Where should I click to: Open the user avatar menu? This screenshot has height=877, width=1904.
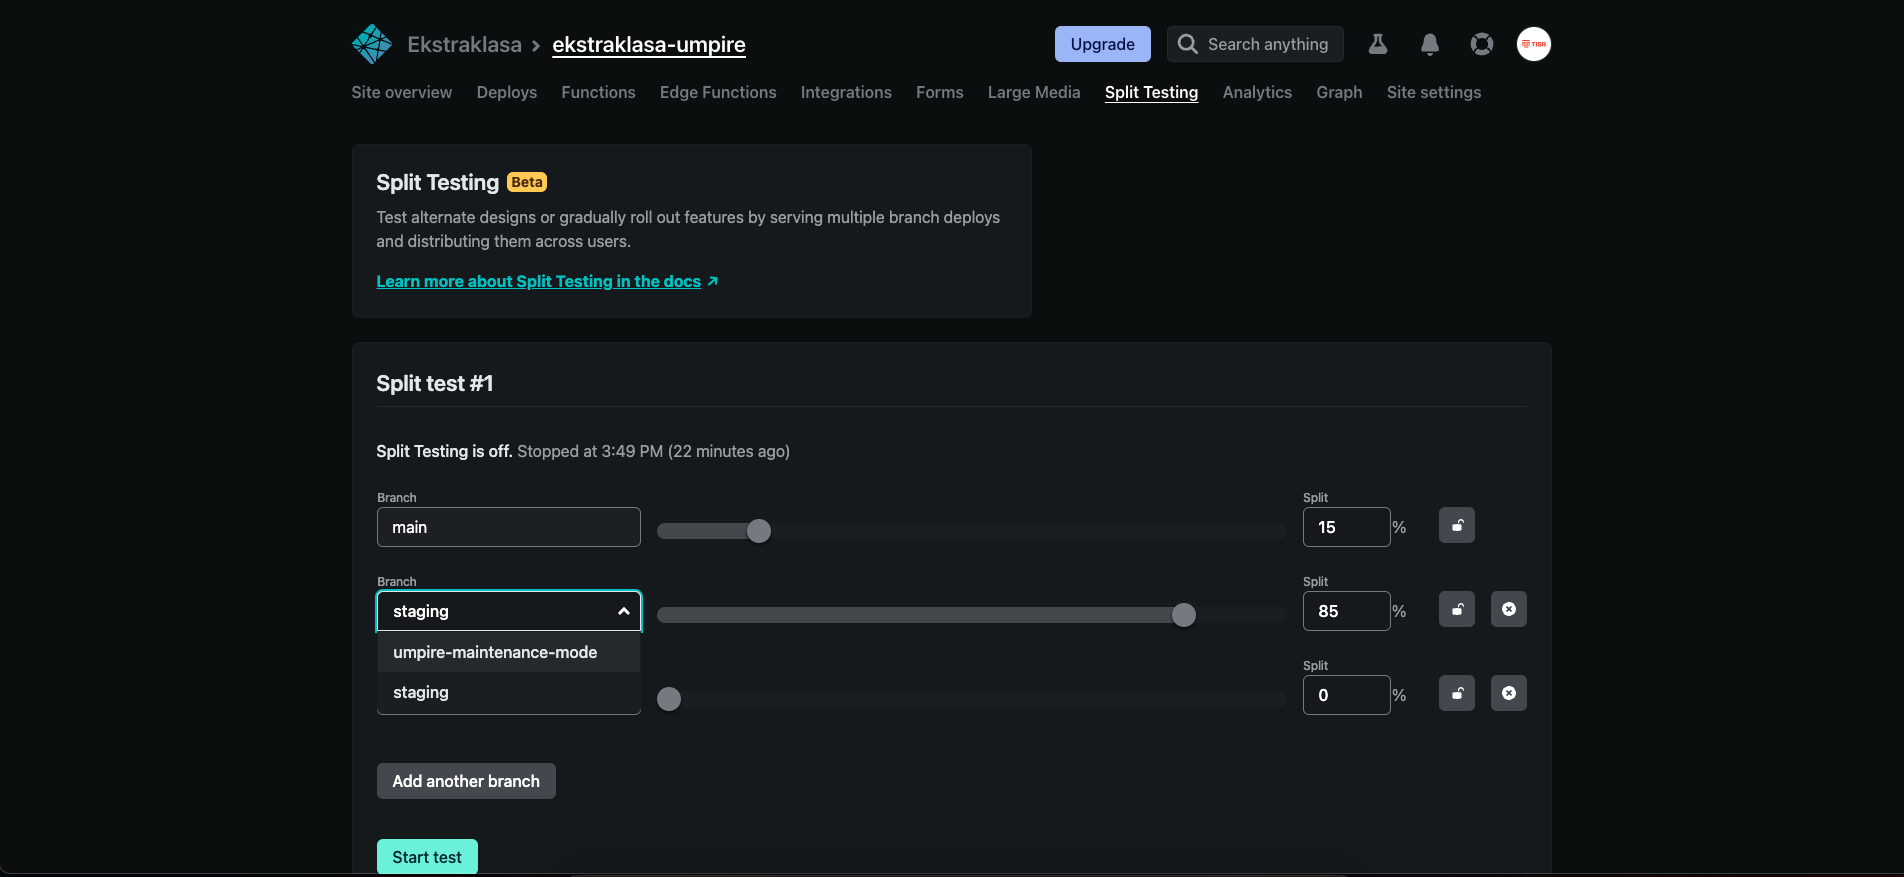[x=1534, y=44]
